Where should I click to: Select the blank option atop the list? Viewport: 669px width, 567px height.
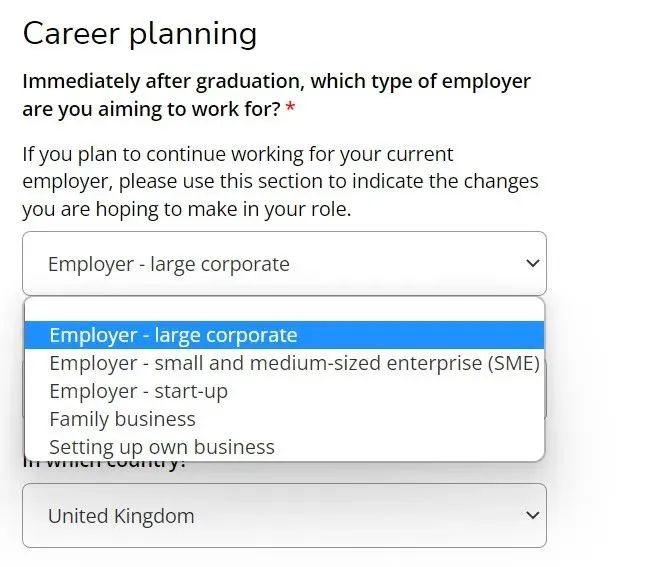[284, 309]
